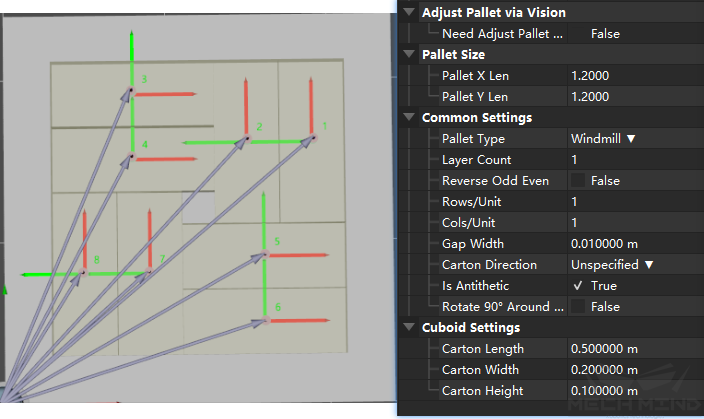
Task: Collapse the Pallet Size section
Action: [409, 54]
